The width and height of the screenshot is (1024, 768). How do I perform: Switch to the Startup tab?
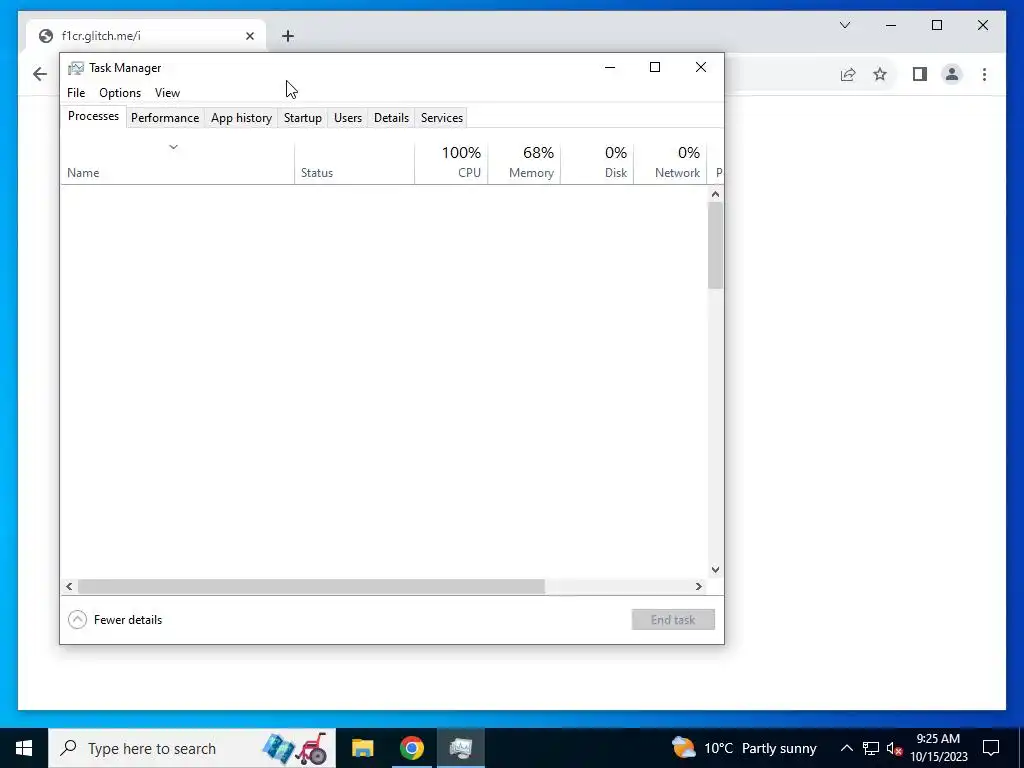pos(302,118)
